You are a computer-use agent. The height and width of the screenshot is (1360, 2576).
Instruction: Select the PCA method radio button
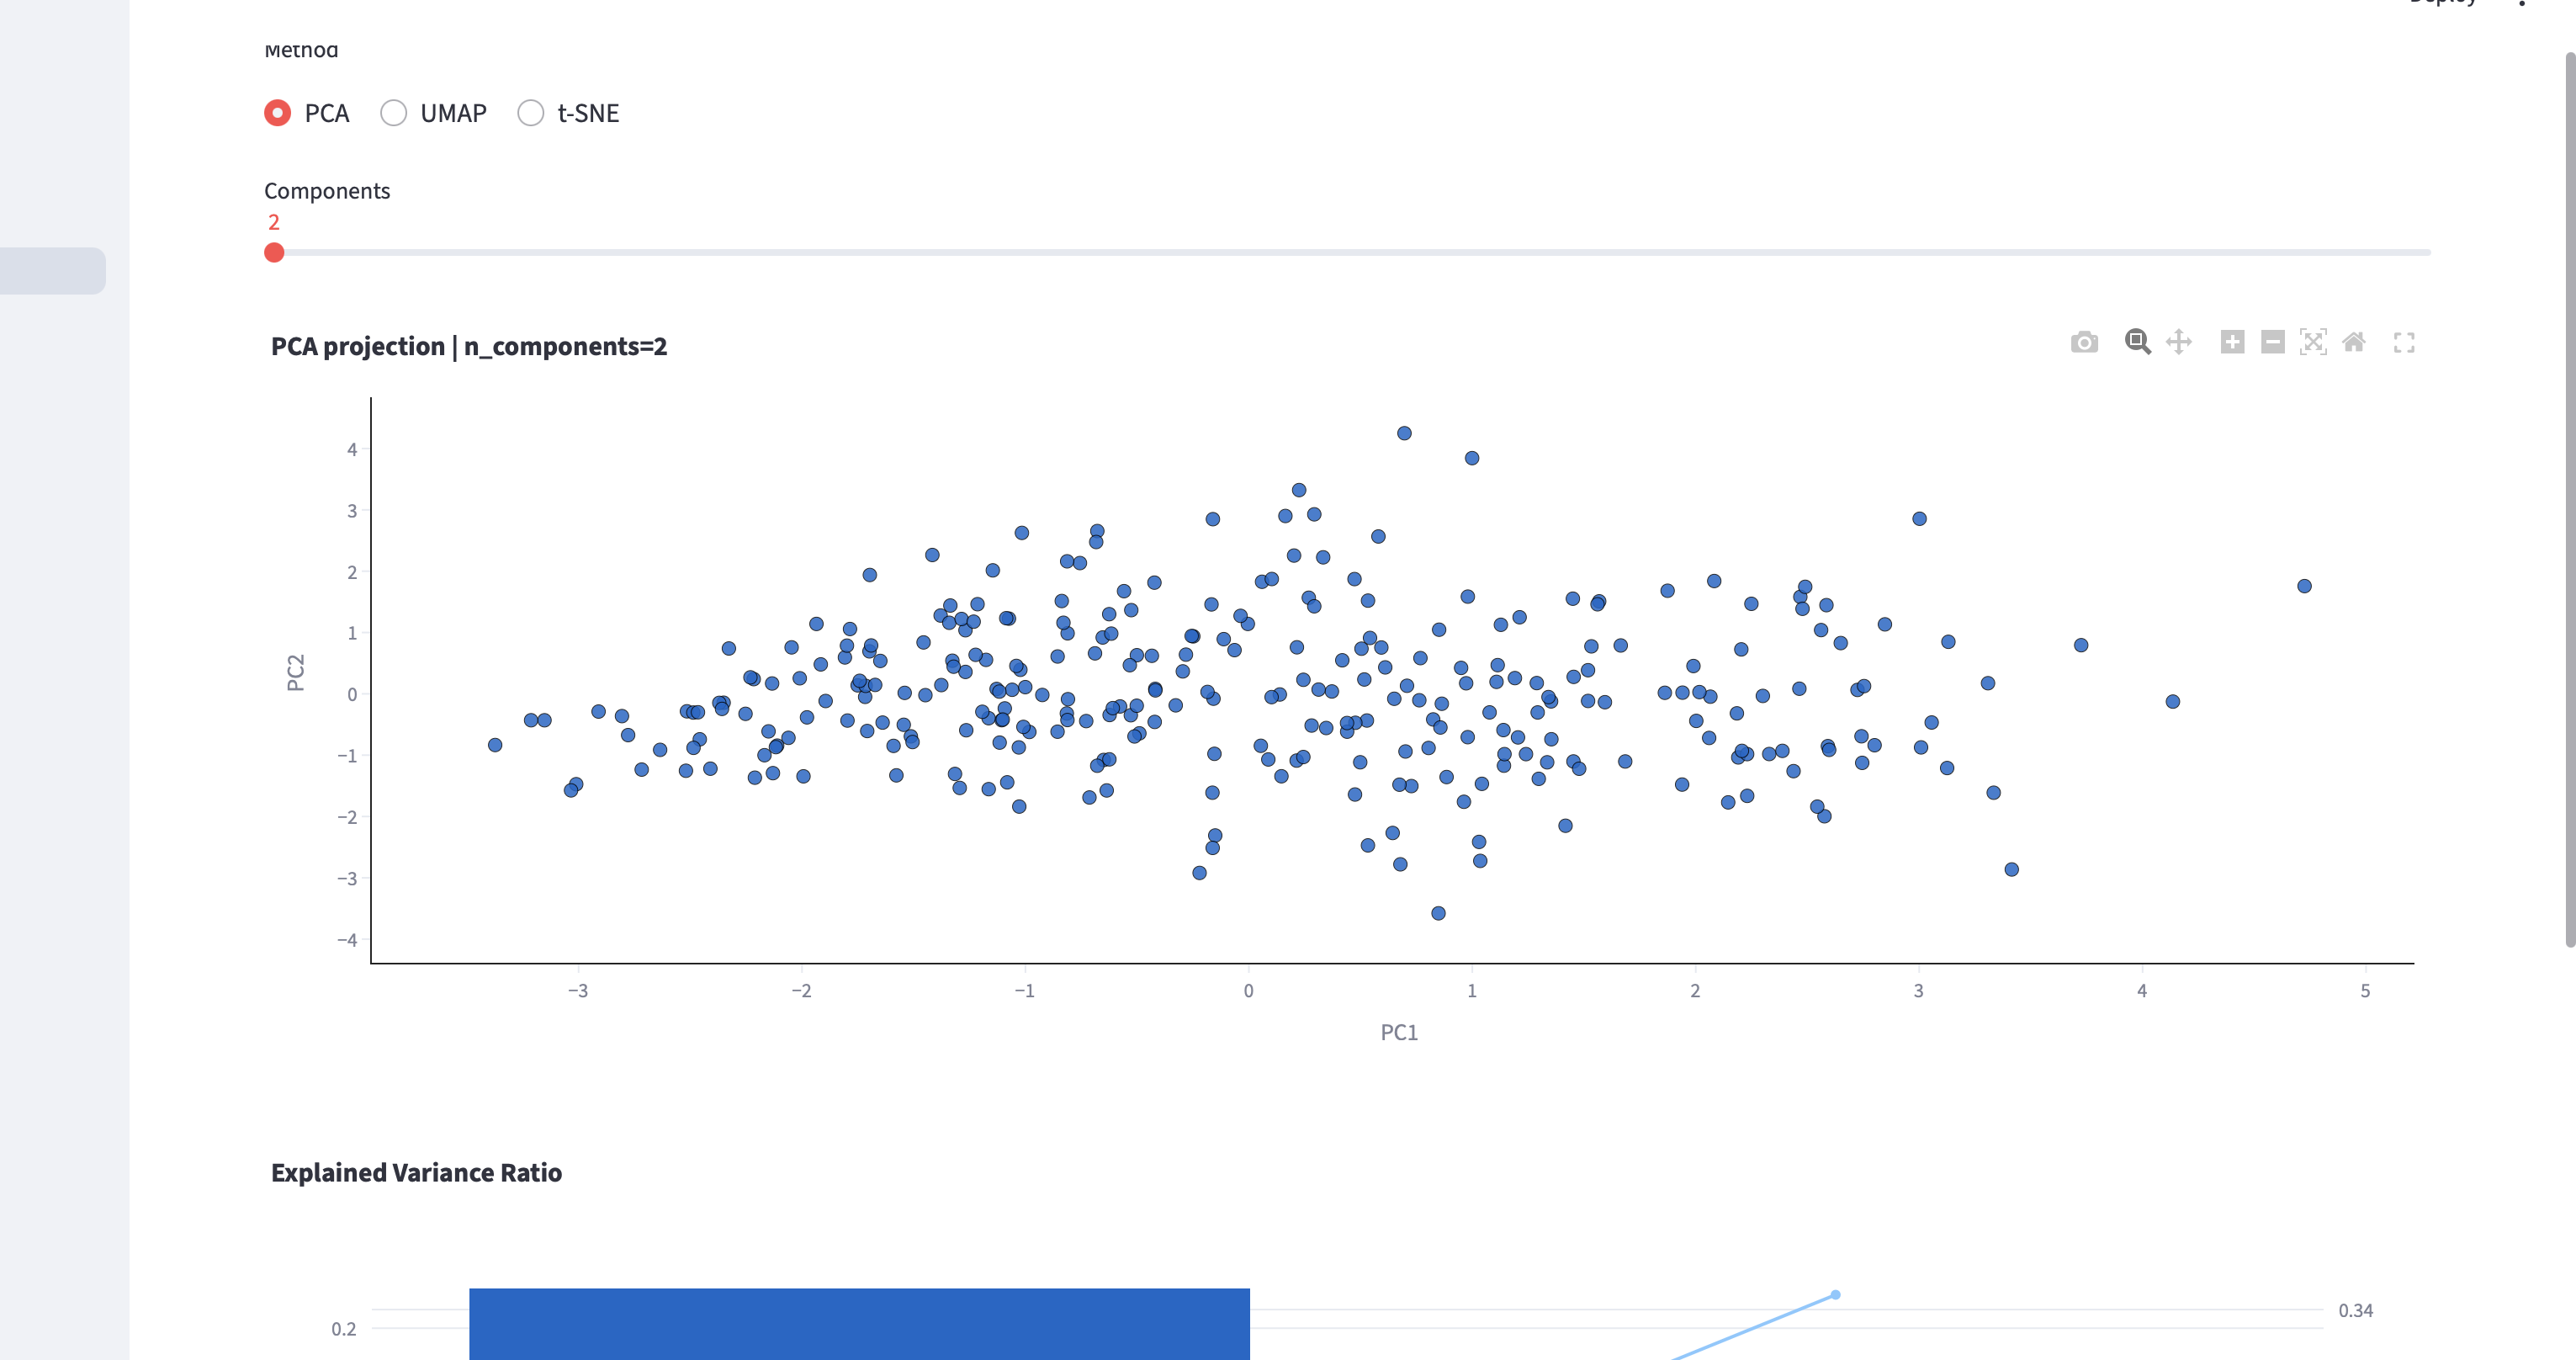tap(277, 113)
